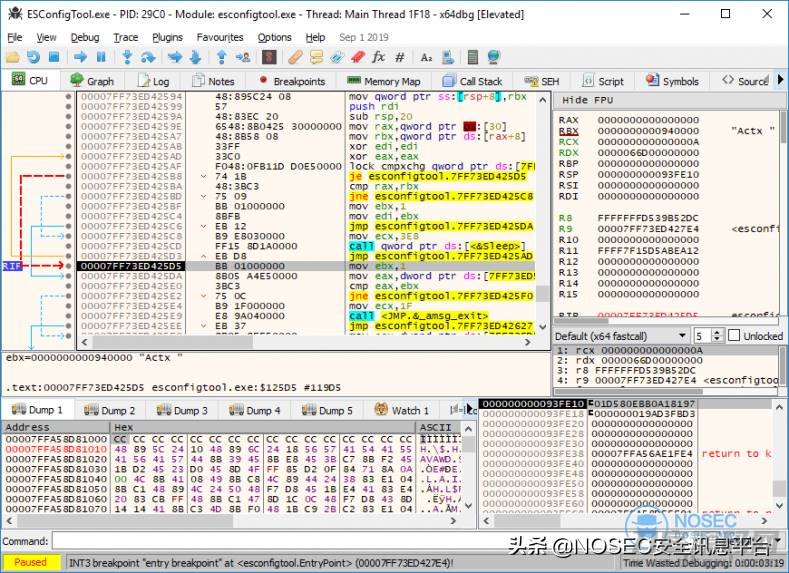Open the Plugins menu
Viewport: 789px width, 573px height.
coord(167,37)
